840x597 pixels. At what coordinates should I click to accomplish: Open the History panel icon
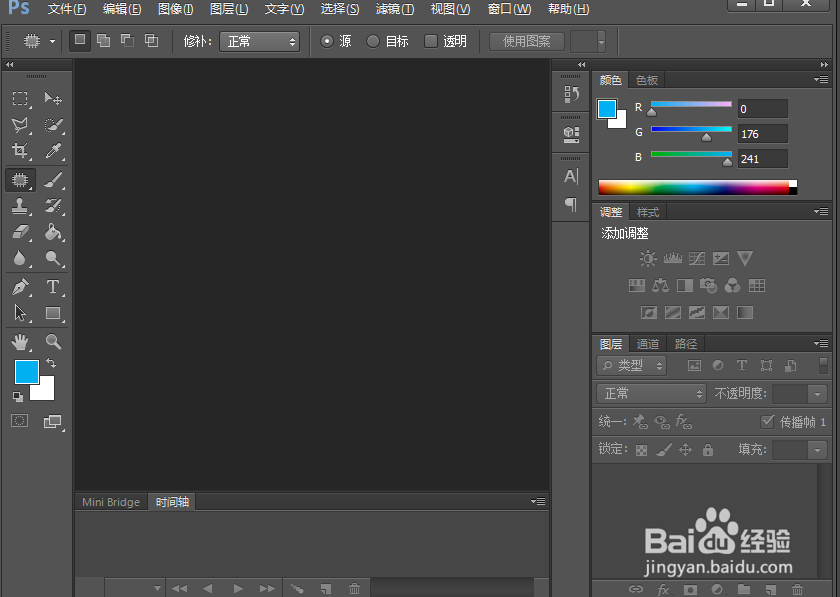(571, 94)
